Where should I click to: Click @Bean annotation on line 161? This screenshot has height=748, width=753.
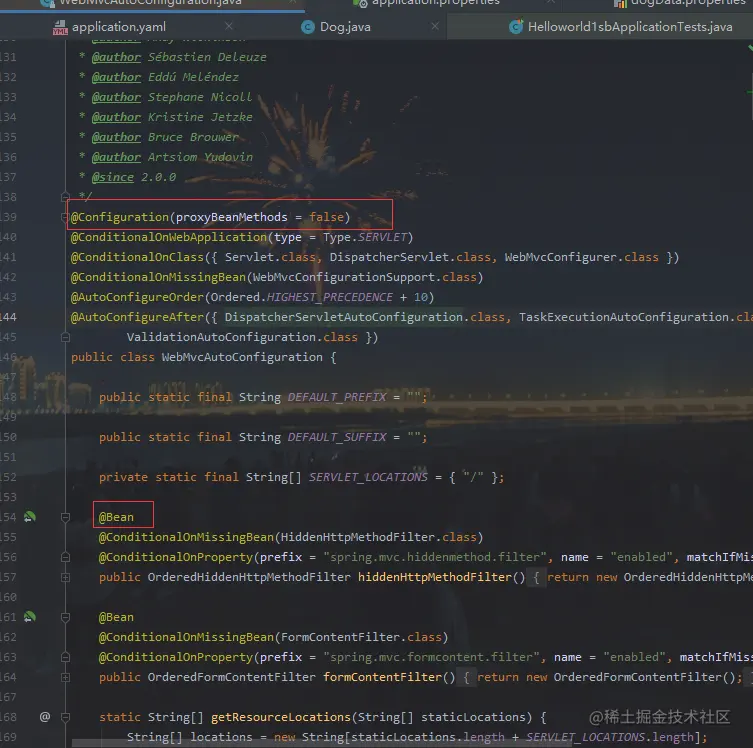tap(116, 617)
